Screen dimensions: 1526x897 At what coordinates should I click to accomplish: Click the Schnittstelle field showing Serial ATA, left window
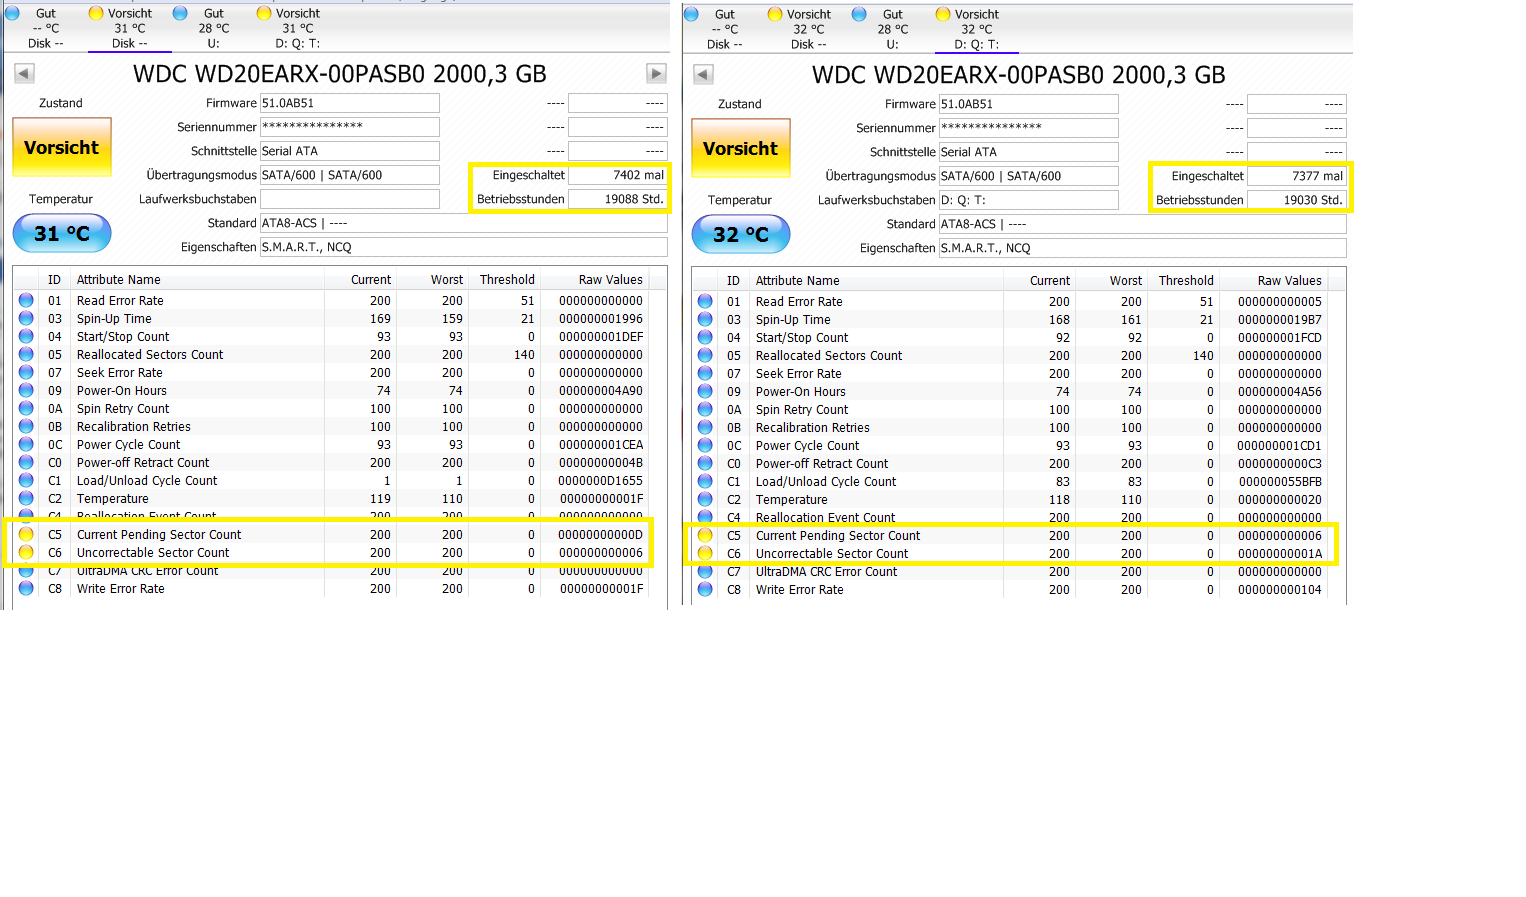[350, 151]
